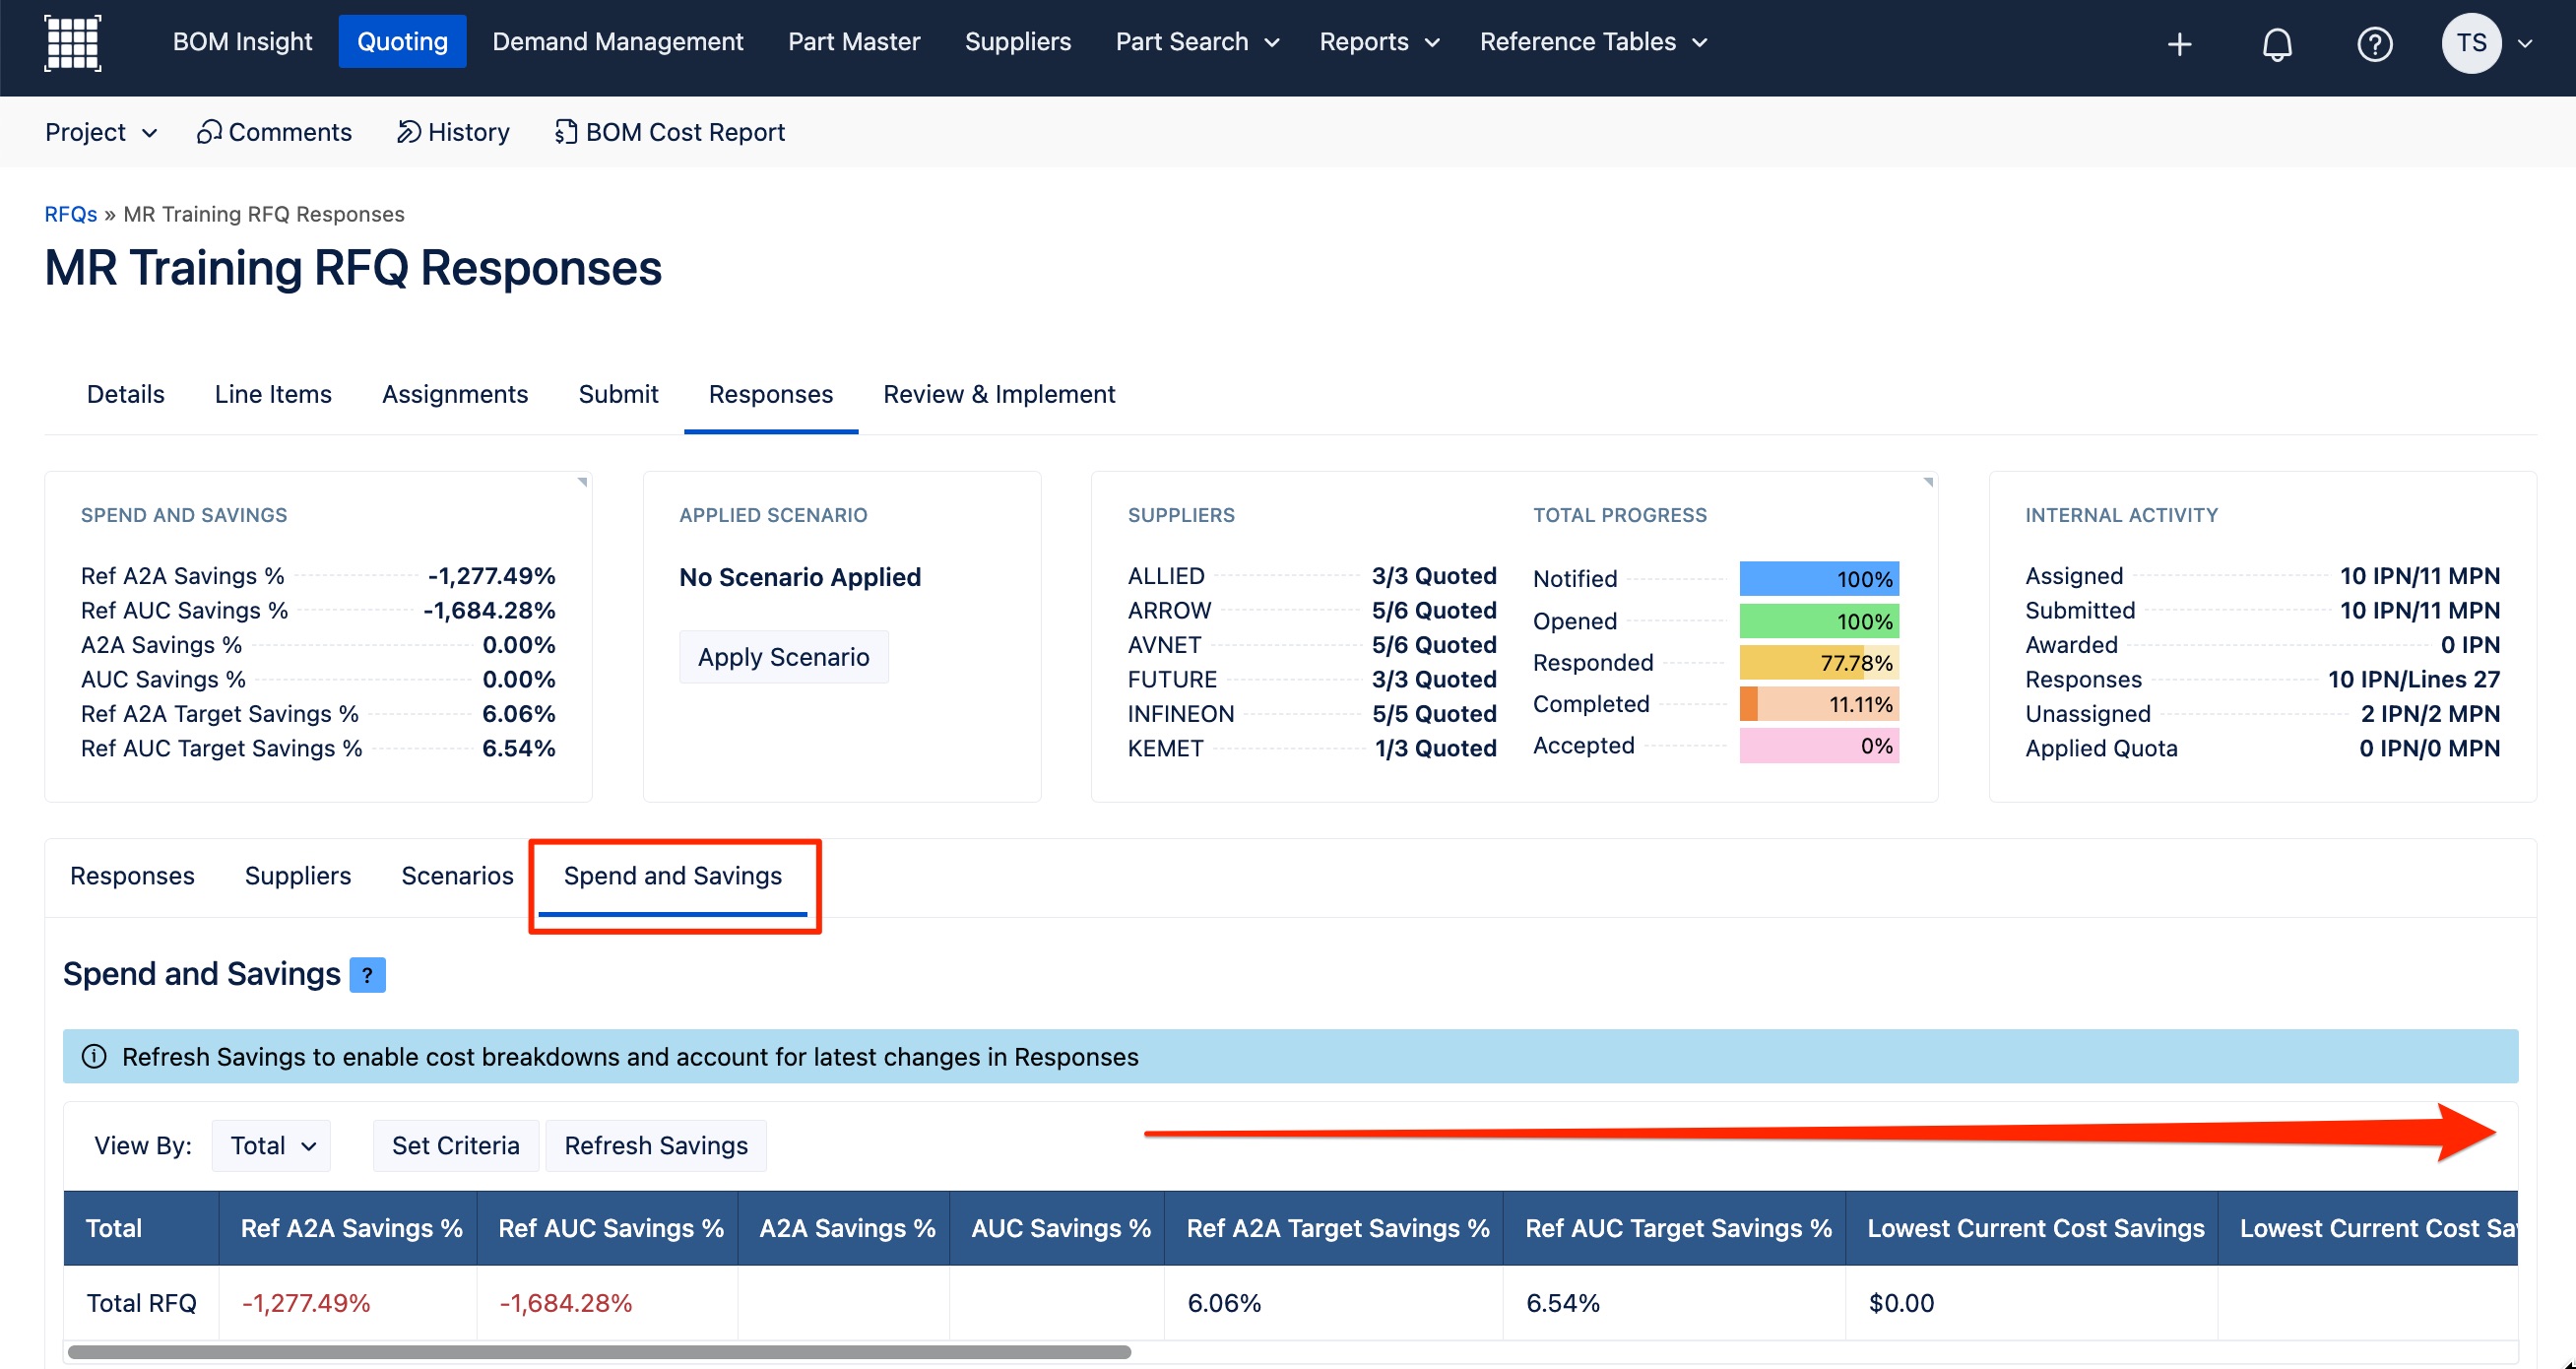Image resolution: width=2576 pixels, height=1369 pixels.
Task: Expand the Part Search menu
Action: click(1197, 42)
